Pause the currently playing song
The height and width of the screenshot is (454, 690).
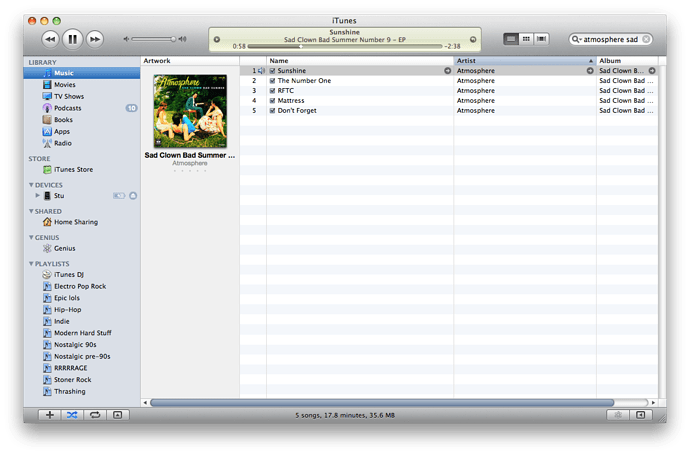pyautogui.click(x=72, y=39)
